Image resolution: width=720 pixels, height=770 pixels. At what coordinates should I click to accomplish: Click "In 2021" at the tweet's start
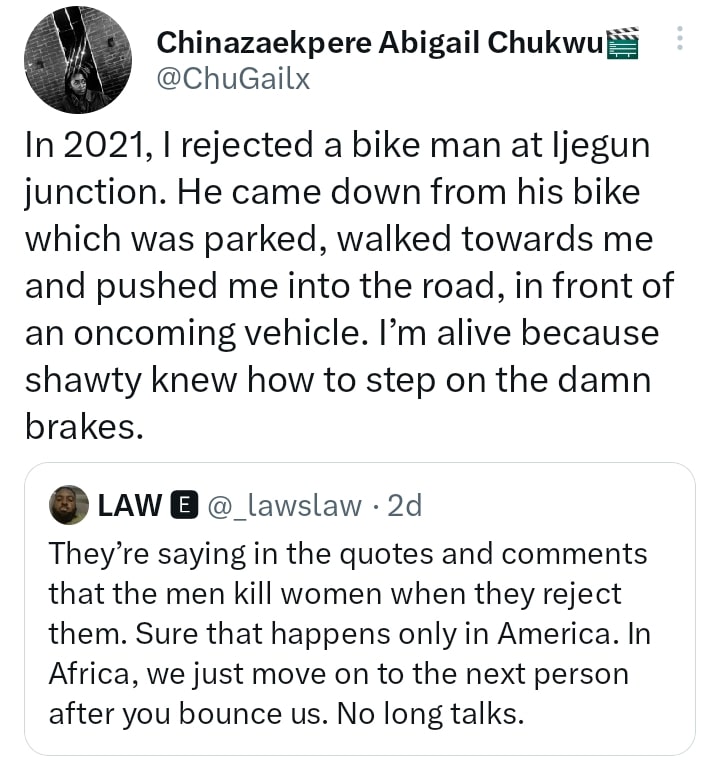86,146
